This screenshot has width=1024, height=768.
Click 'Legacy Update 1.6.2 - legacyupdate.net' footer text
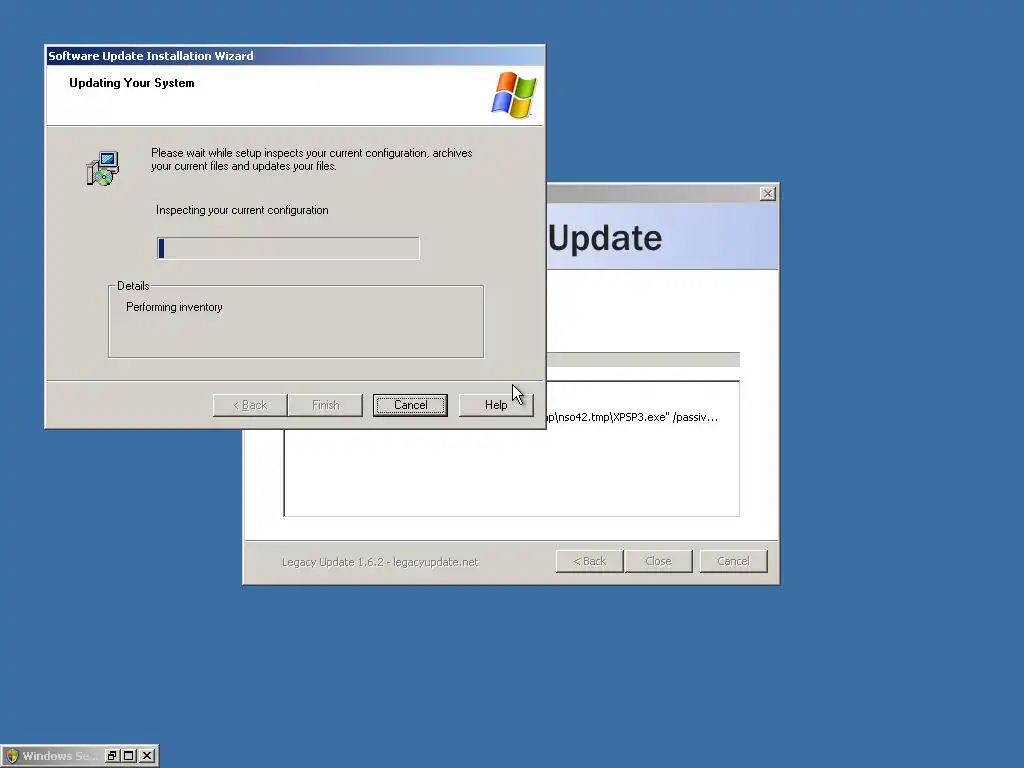pos(380,562)
